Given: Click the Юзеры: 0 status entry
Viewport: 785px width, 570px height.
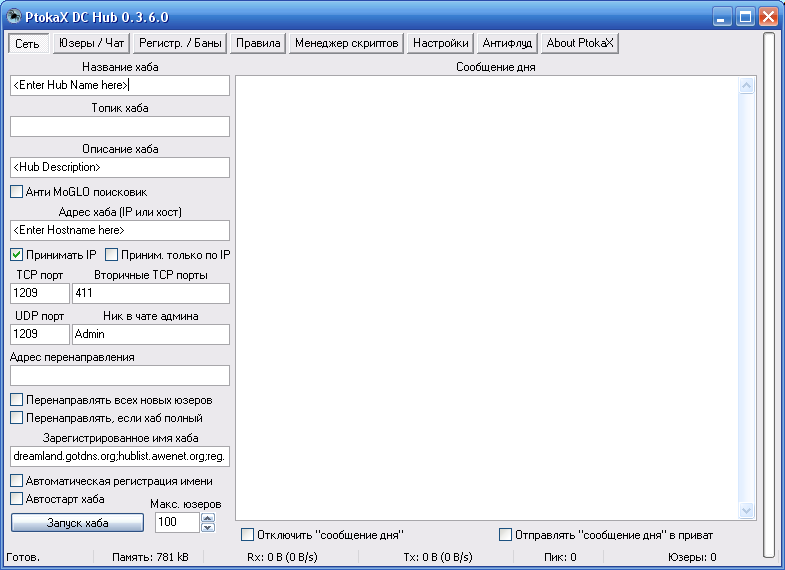Looking at the screenshot, I should click(692, 557).
